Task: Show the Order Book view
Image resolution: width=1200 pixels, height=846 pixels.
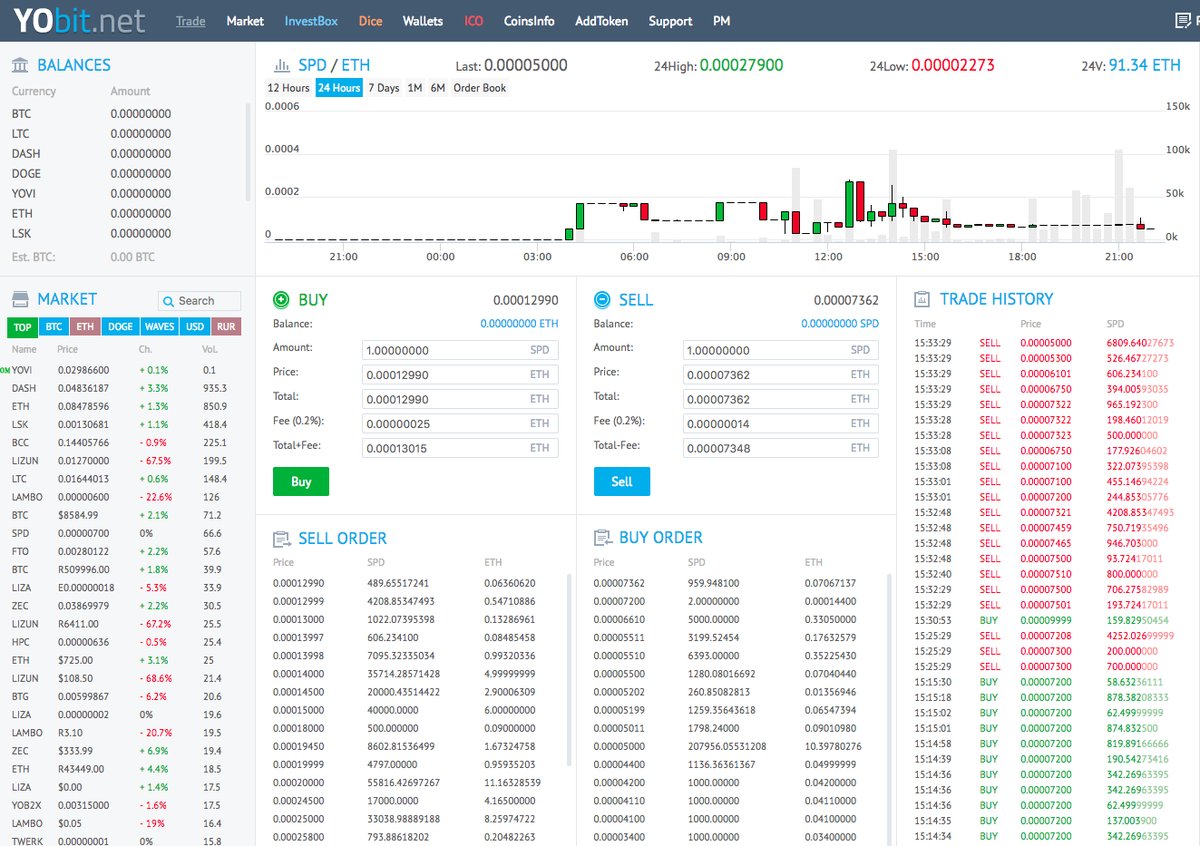Action: point(480,88)
